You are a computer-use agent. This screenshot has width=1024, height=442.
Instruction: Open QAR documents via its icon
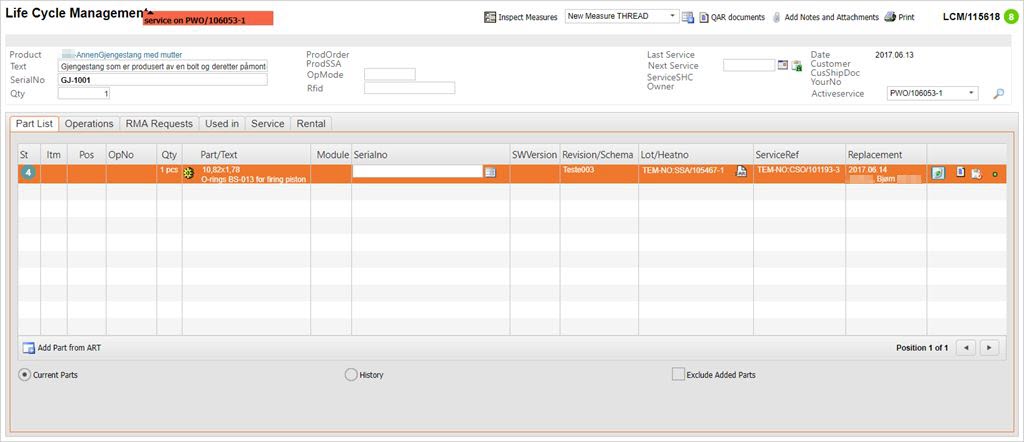click(x=703, y=17)
